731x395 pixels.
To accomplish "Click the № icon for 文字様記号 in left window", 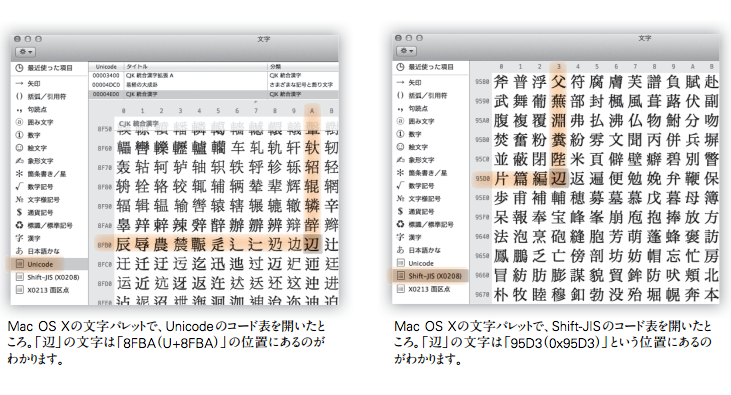I will (x=19, y=200).
